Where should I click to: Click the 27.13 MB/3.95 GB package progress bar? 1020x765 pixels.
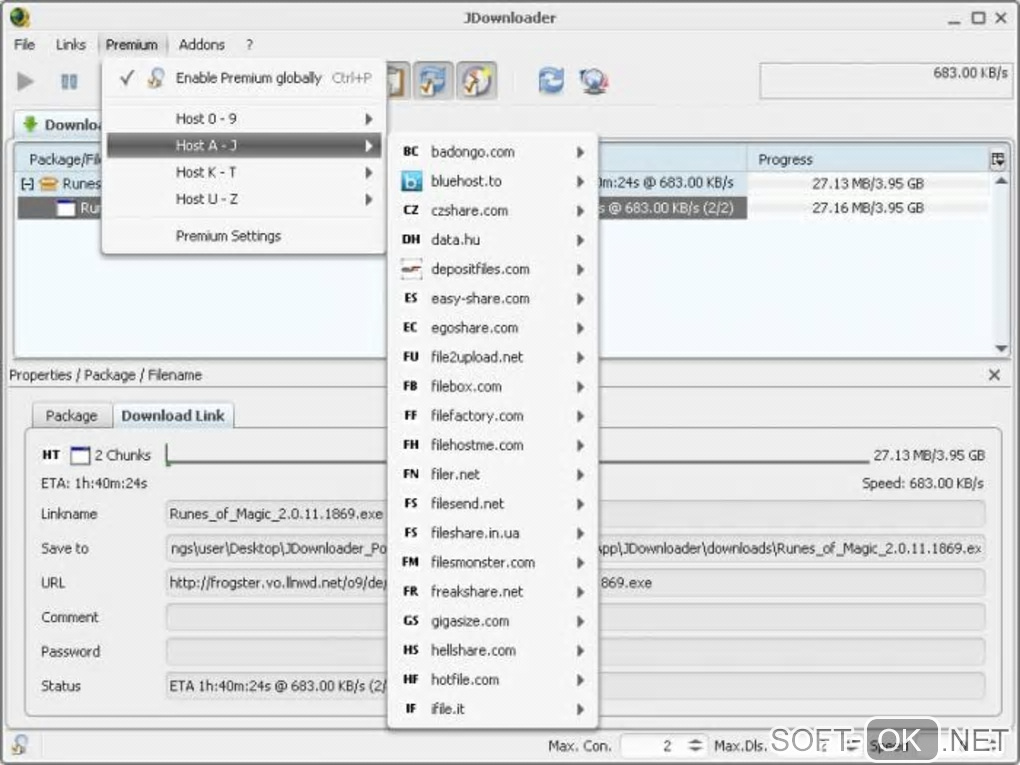[x=868, y=183]
